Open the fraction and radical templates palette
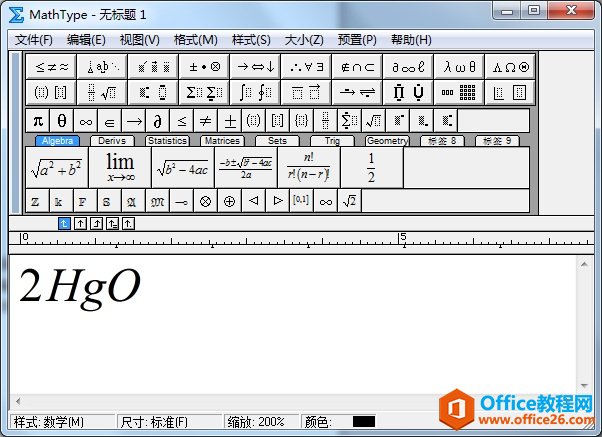This screenshot has height=437, width=602. [102, 92]
